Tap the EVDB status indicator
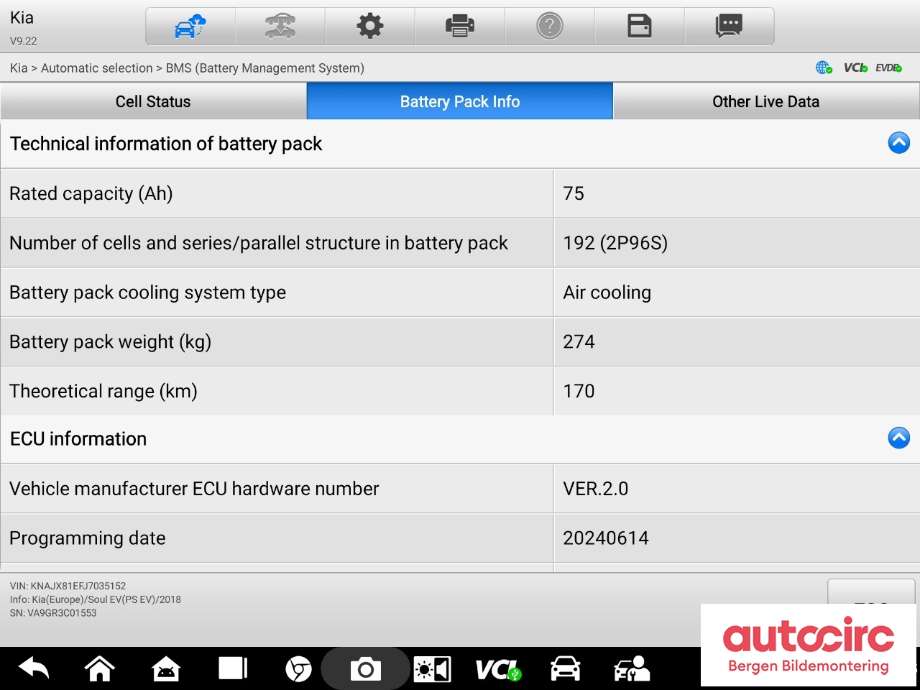The image size is (920, 690). point(888,68)
